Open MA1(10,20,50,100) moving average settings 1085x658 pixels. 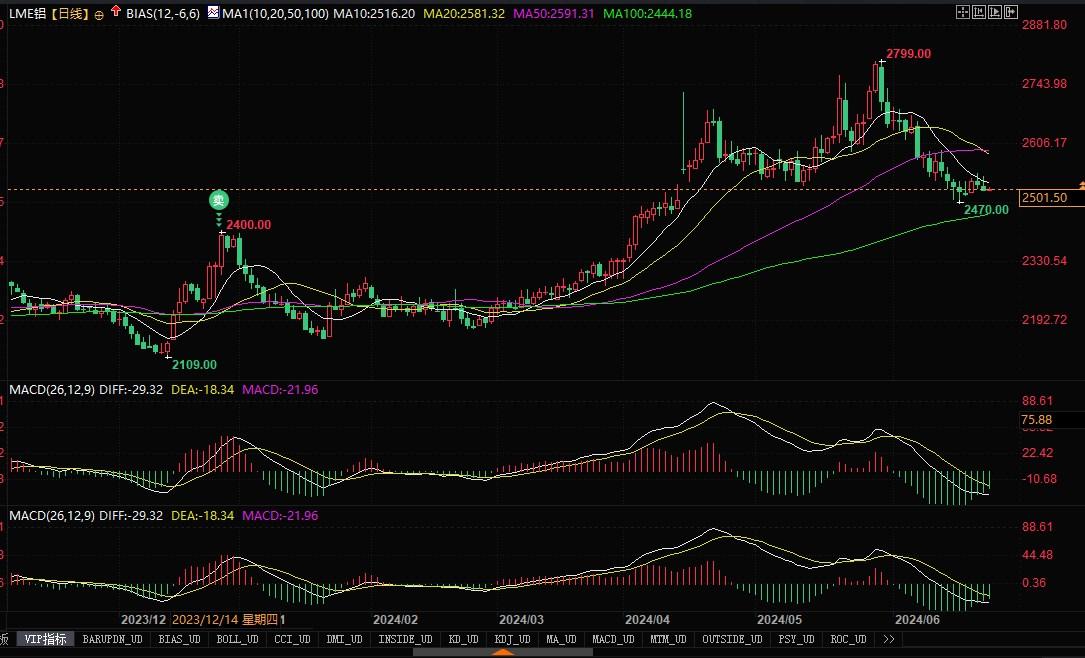click(x=275, y=13)
